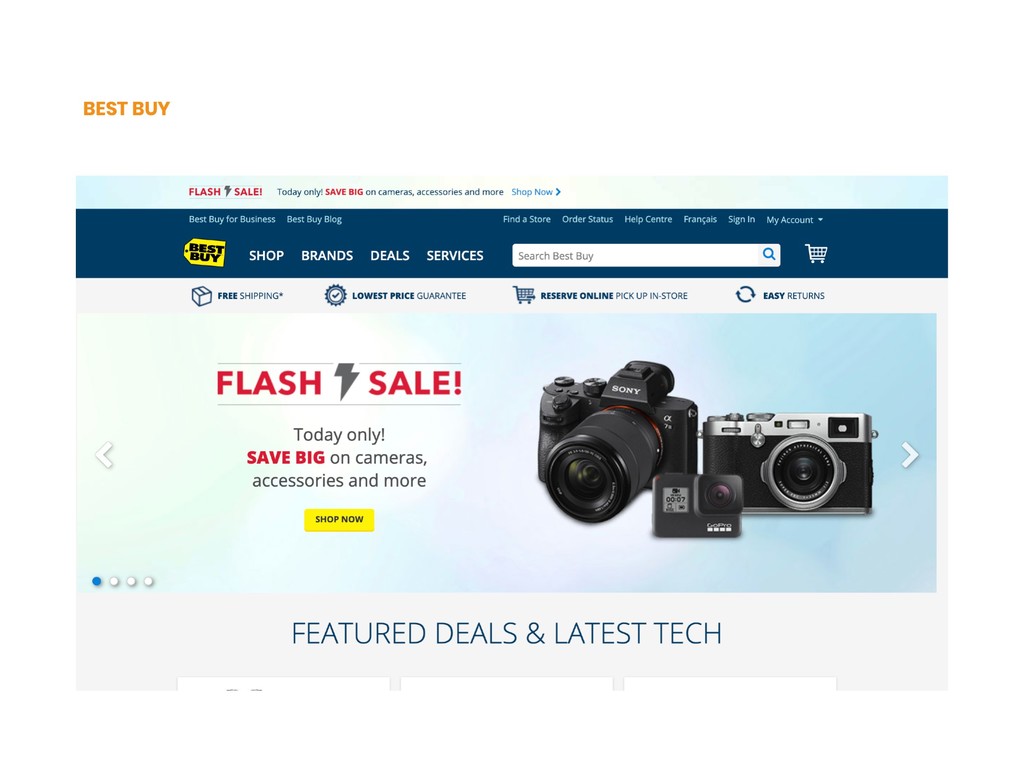This screenshot has width=1024, height=768.
Task: Click the Search Best Buy input field
Action: pyautogui.click(x=635, y=255)
